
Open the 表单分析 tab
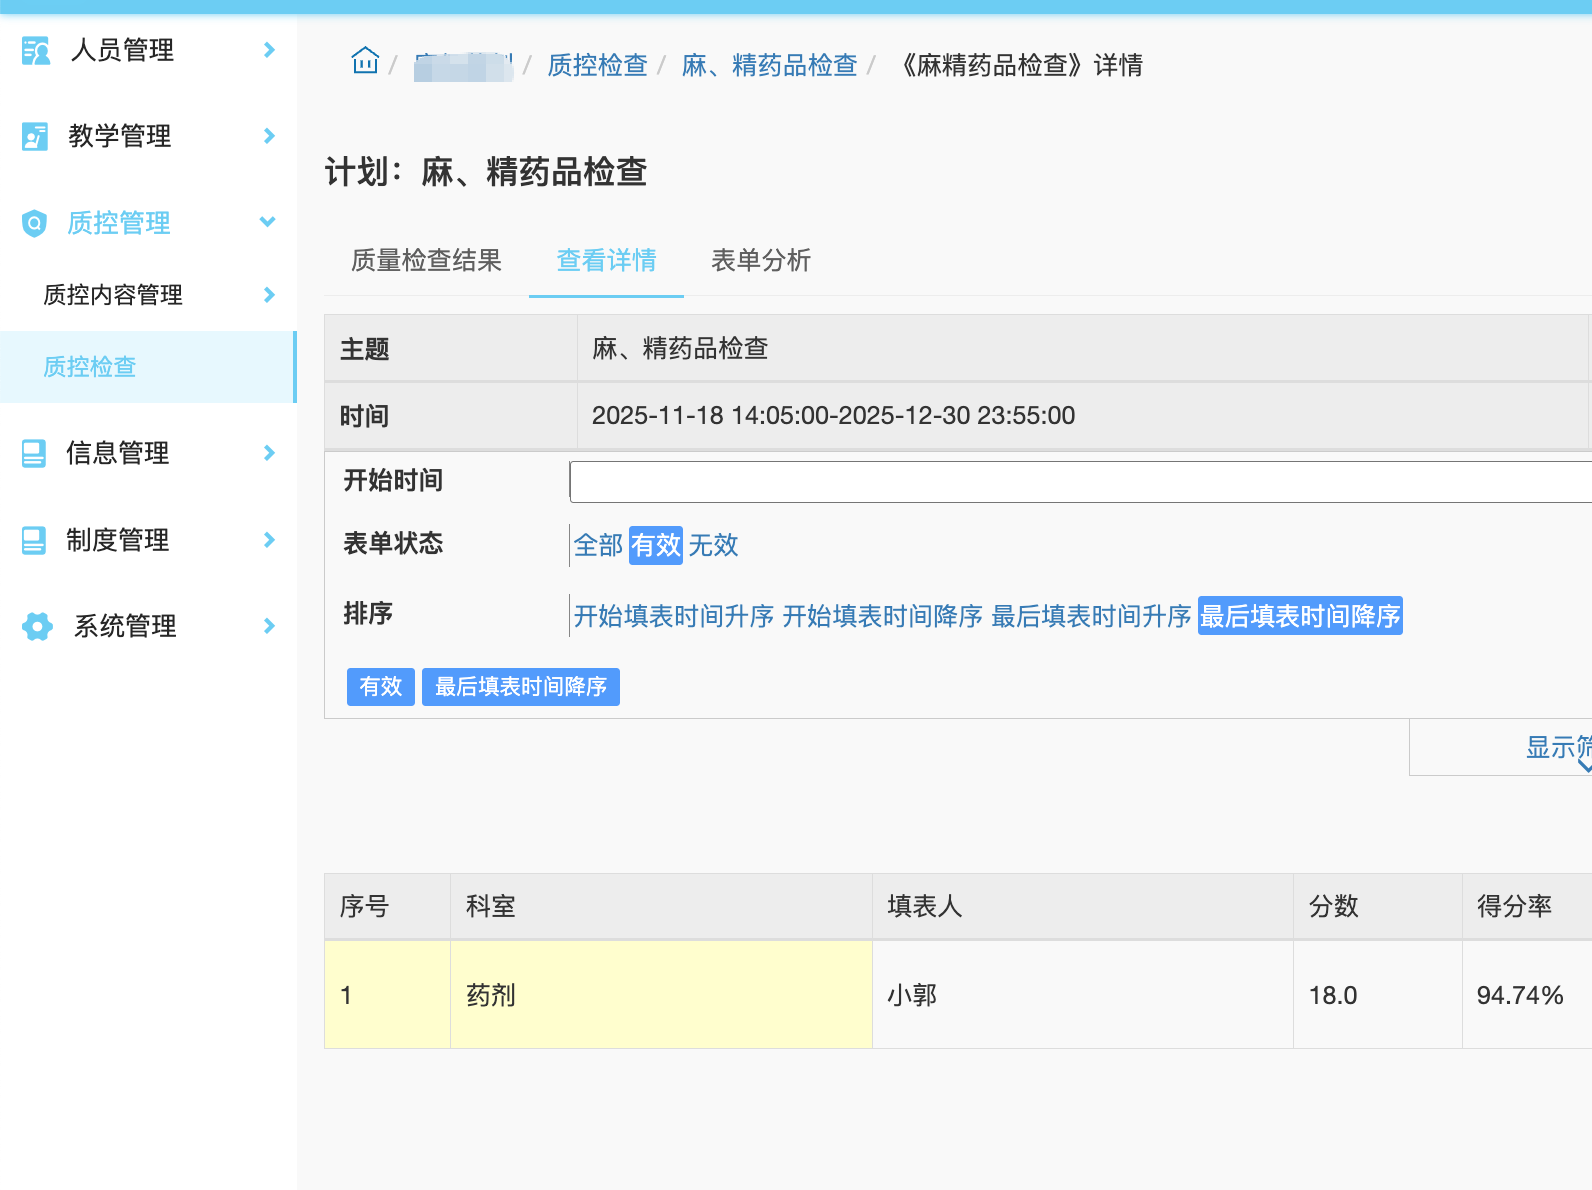tap(760, 261)
